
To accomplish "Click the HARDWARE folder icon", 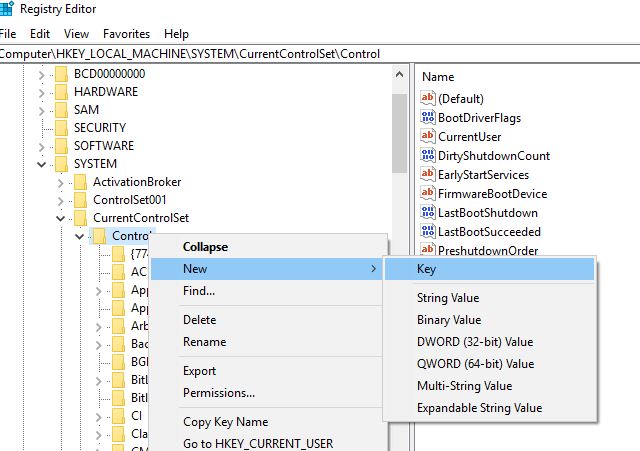I will coord(61,91).
